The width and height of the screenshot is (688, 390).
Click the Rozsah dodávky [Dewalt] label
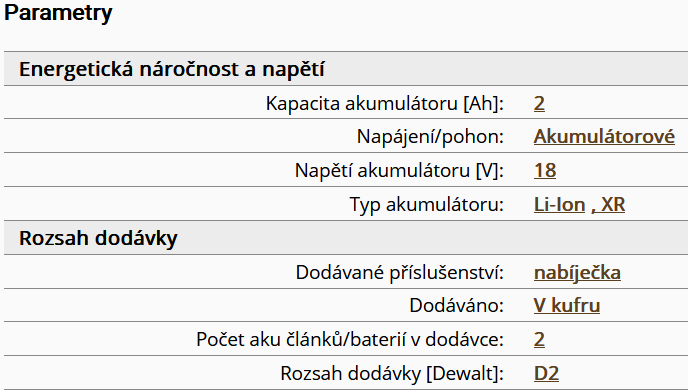(392, 373)
